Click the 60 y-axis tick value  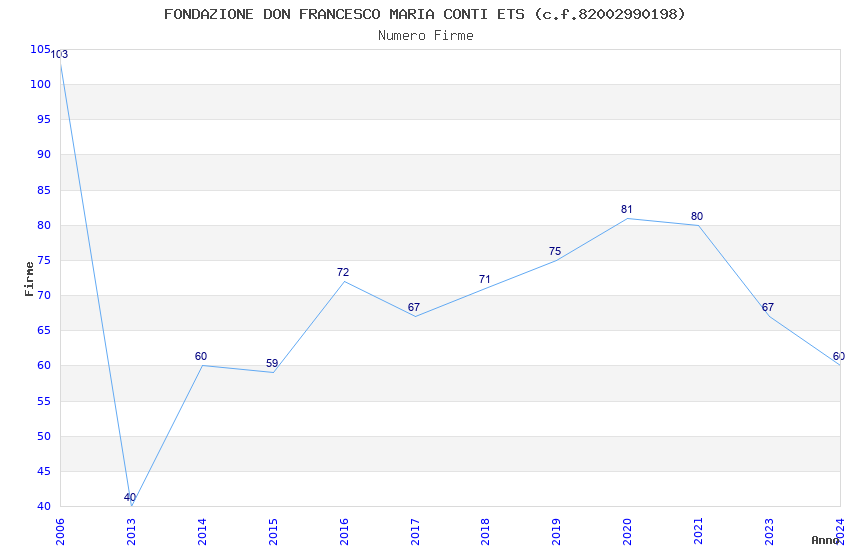click(44, 365)
